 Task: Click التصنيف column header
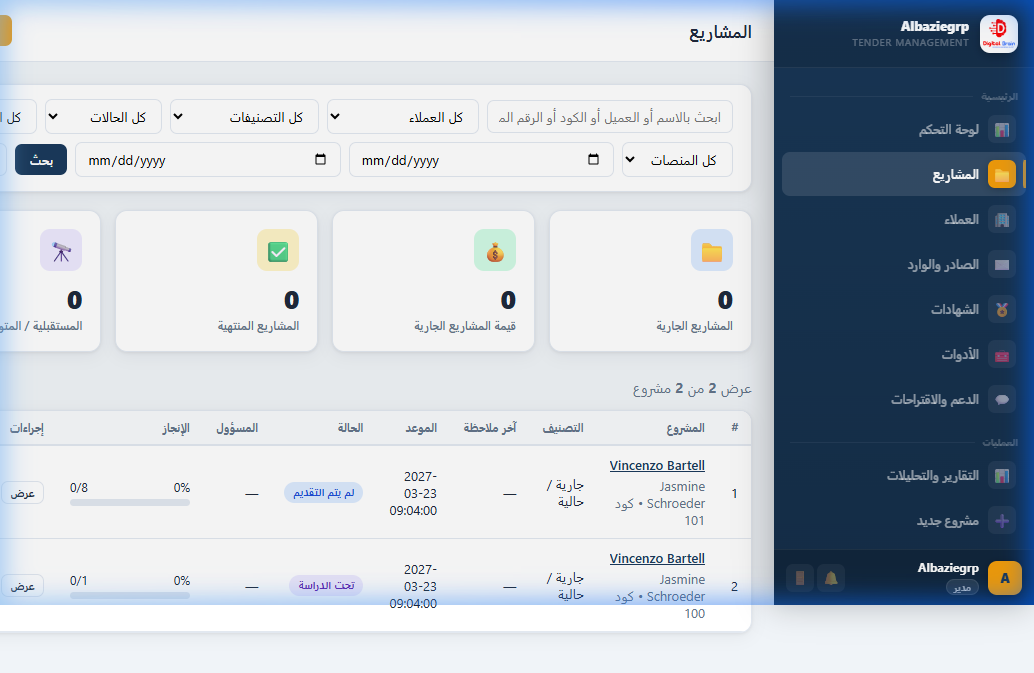click(563, 428)
